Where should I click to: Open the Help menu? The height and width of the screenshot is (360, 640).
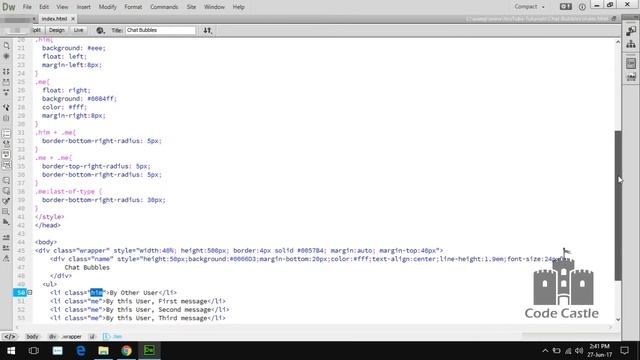click(x=238, y=7)
